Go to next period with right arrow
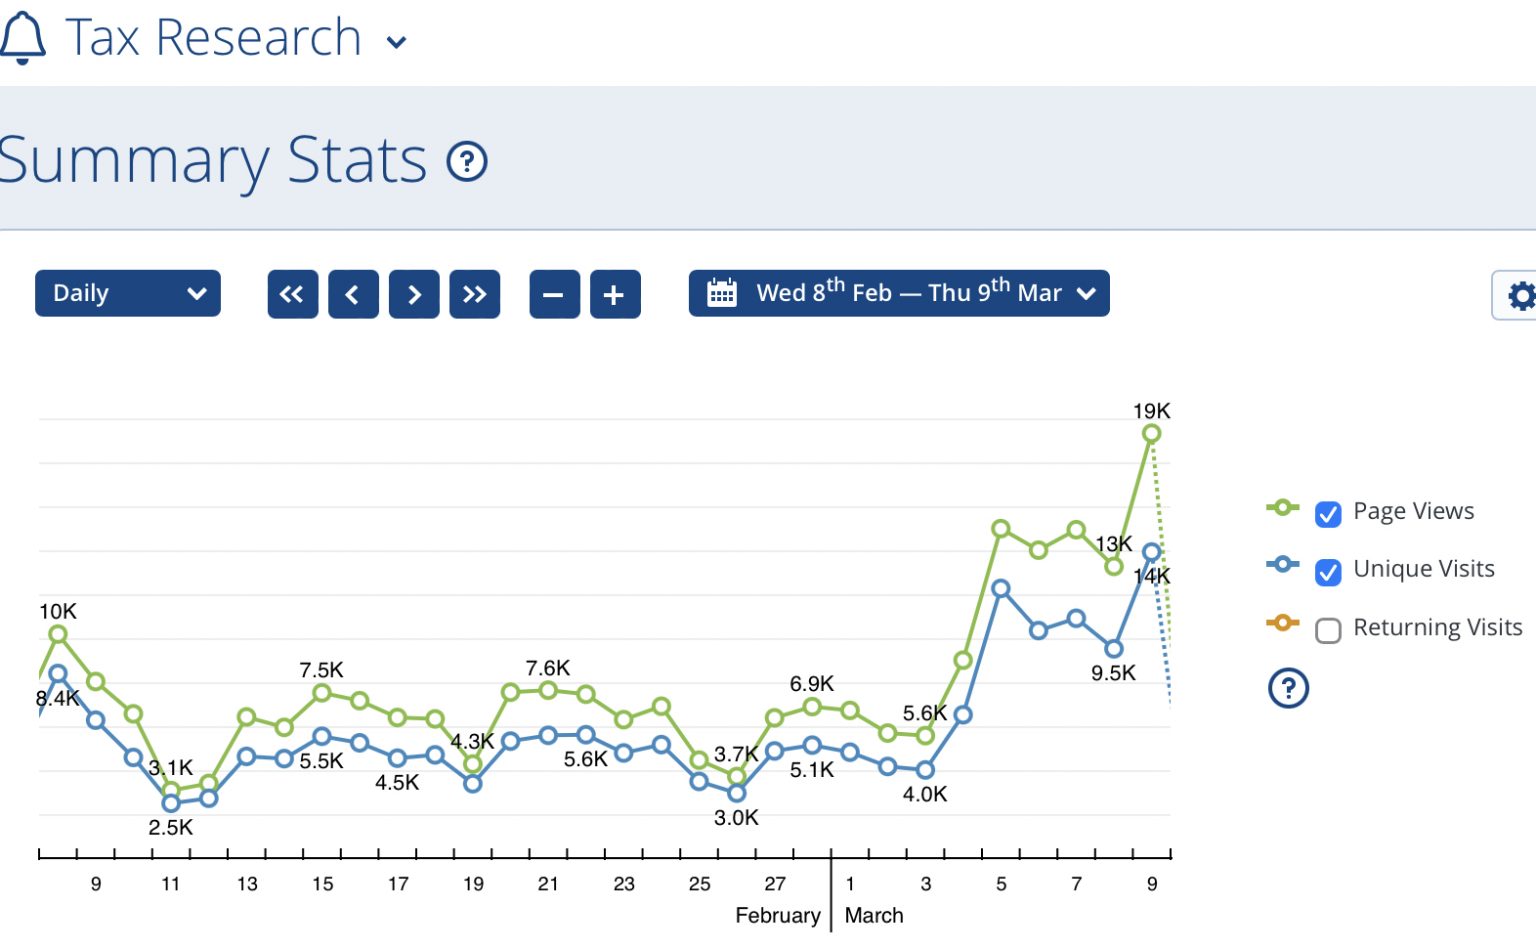The image size is (1536, 949). click(x=414, y=294)
